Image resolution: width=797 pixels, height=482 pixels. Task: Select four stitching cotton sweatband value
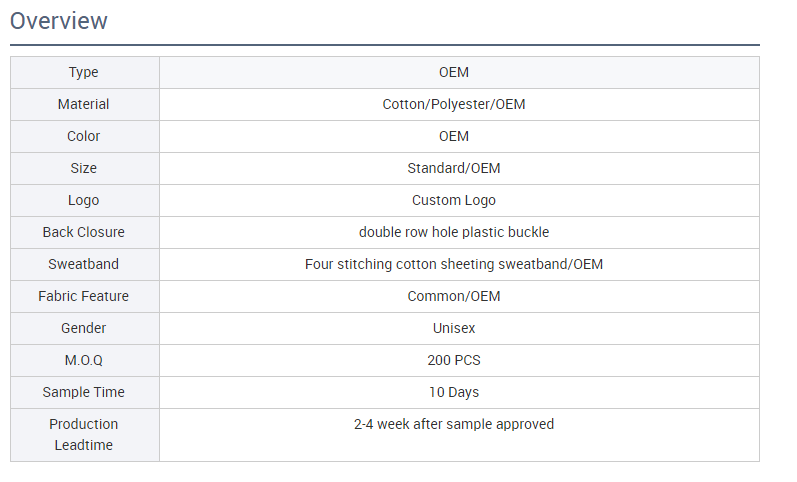tap(453, 264)
